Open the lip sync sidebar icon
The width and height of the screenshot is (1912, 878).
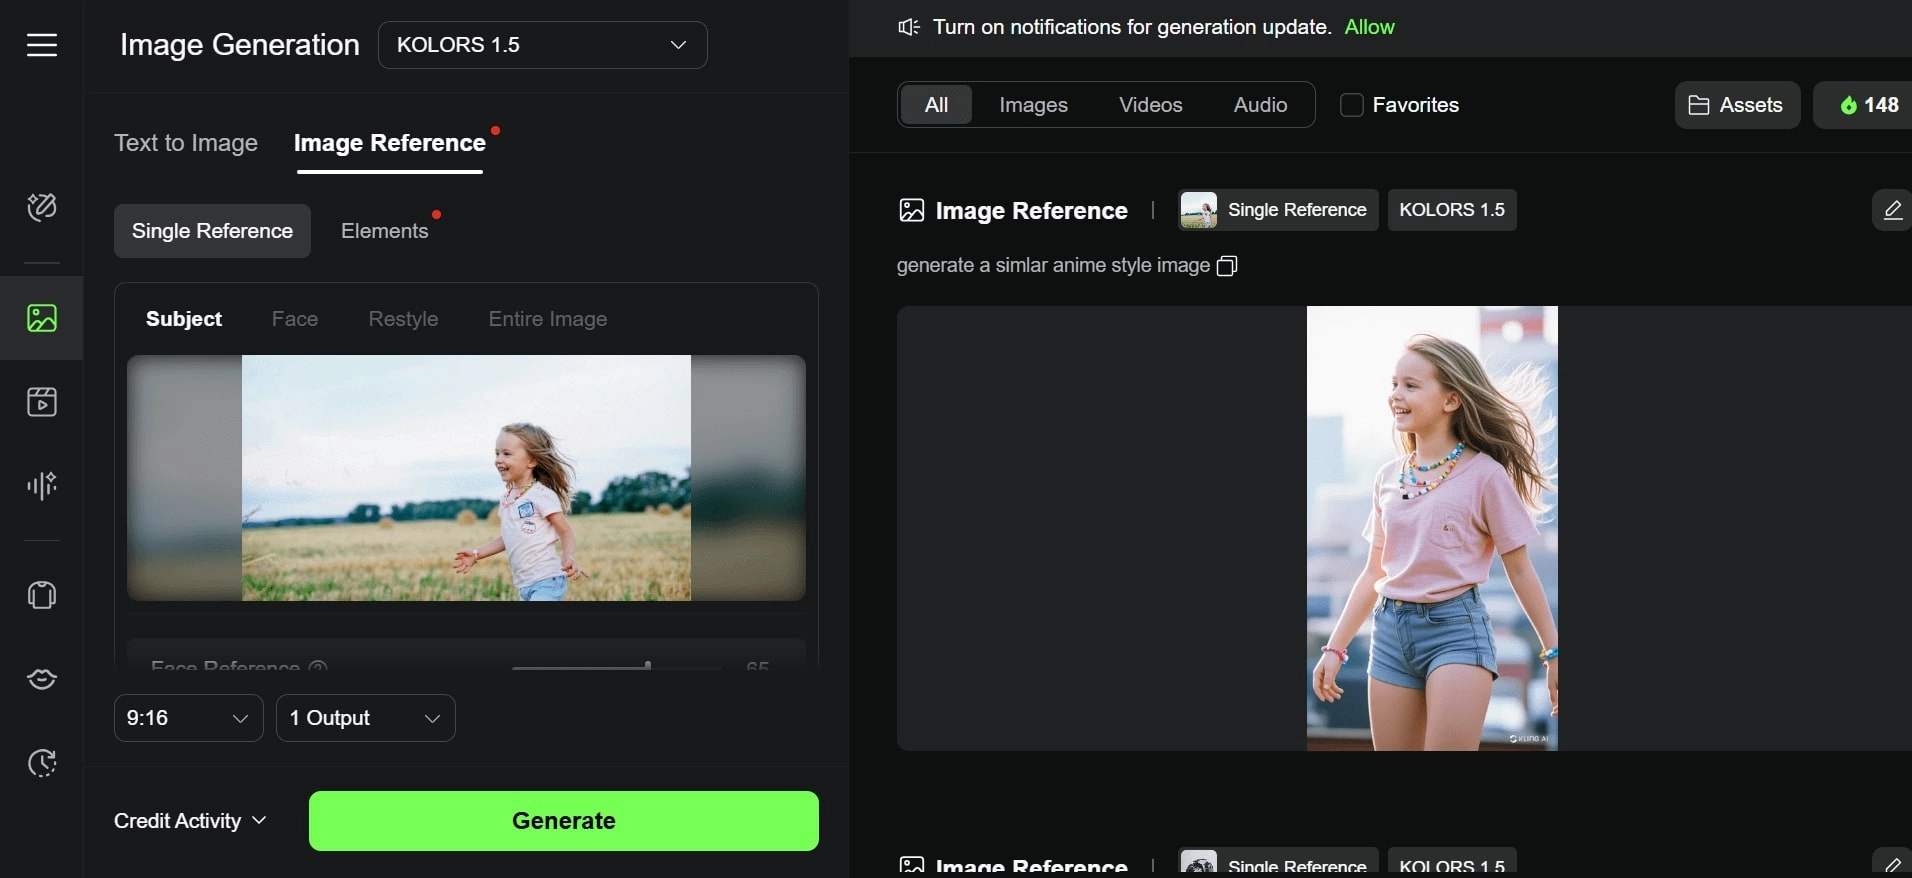(x=42, y=679)
